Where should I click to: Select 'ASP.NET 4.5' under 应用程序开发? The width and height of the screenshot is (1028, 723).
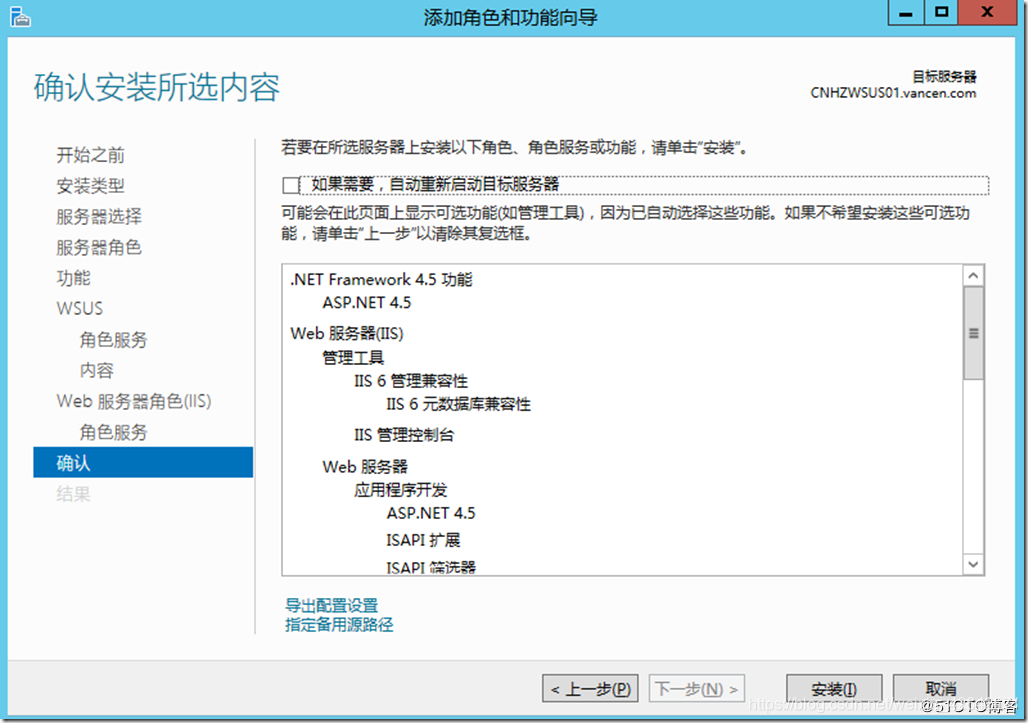pyautogui.click(x=431, y=513)
